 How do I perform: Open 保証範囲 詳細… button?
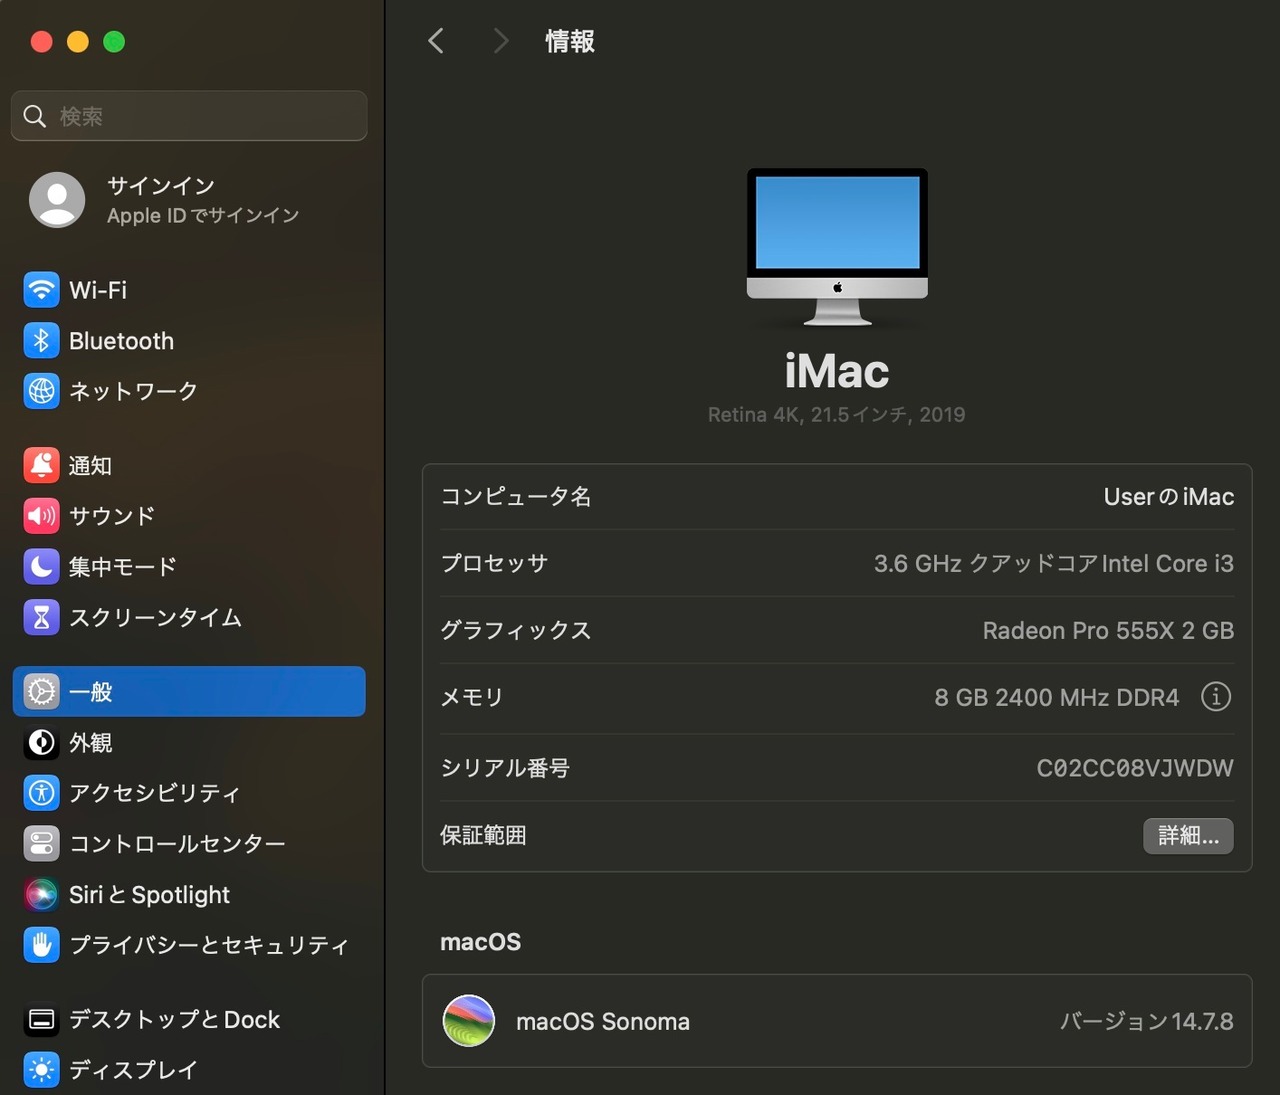pyautogui.click(x=1188, y=836)
